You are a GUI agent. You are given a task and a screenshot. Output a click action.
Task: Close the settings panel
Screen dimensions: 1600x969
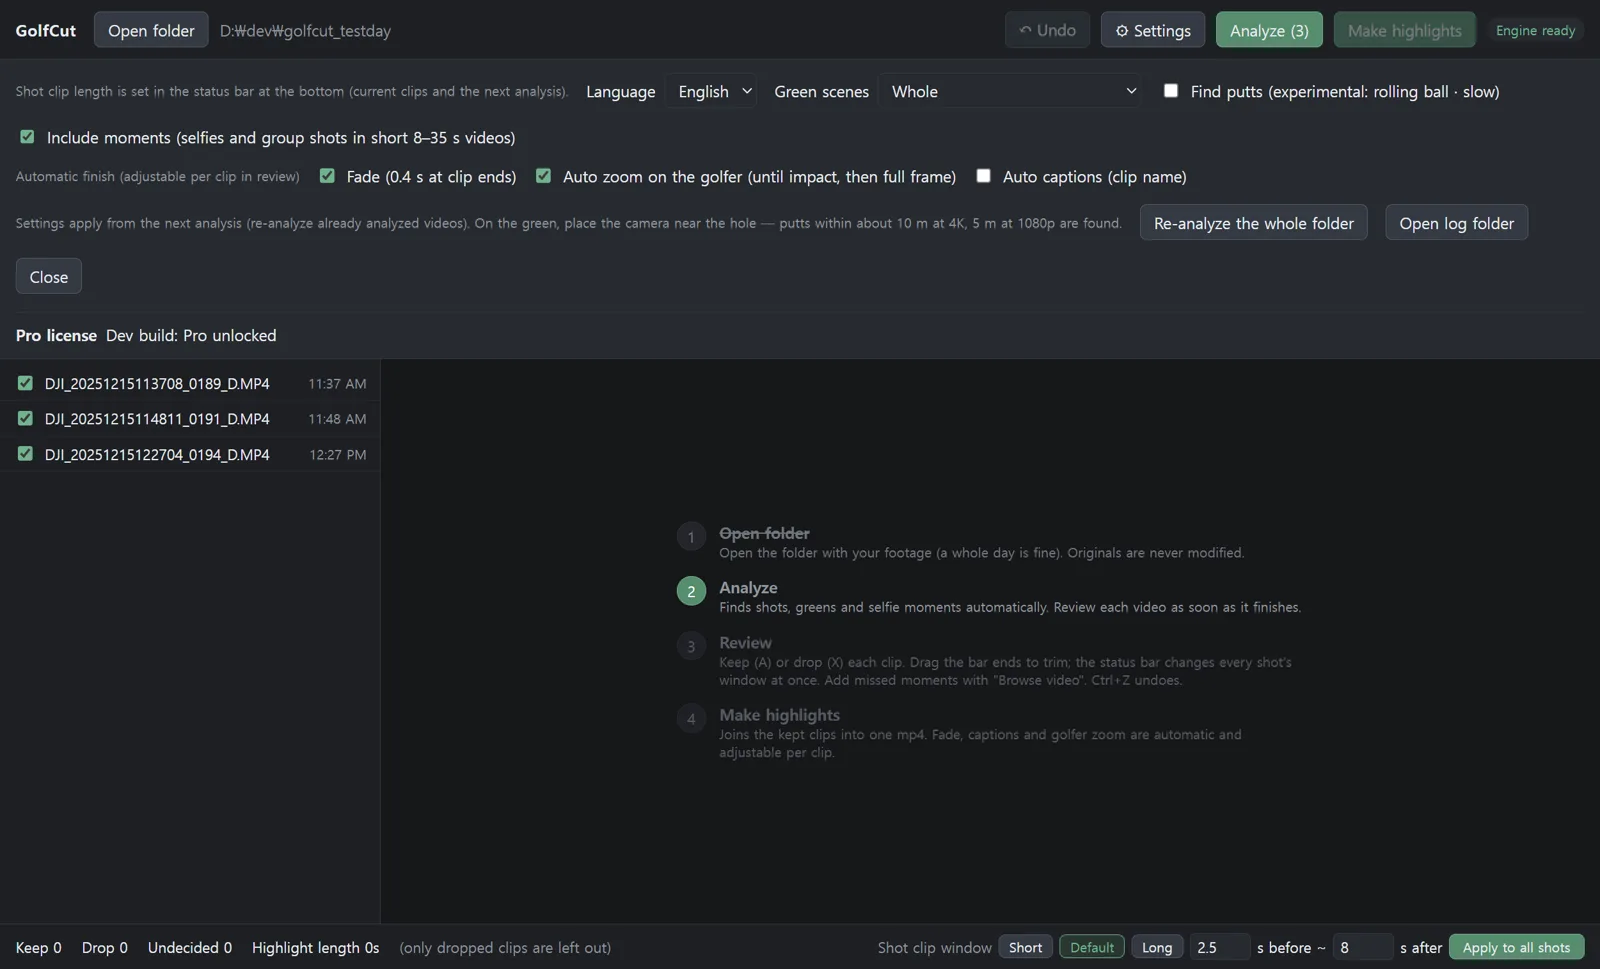click(x=49, y=276)
